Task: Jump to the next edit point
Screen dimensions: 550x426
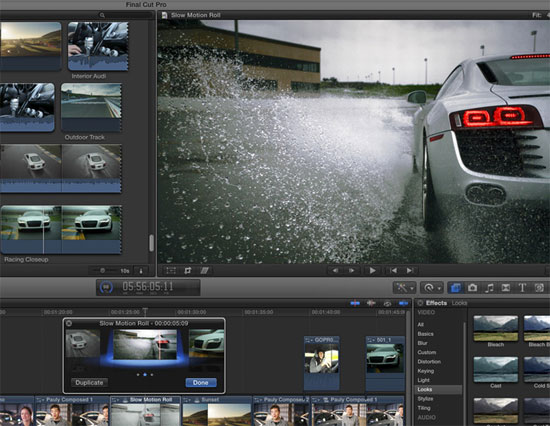Action: click(x=410, y=271)
